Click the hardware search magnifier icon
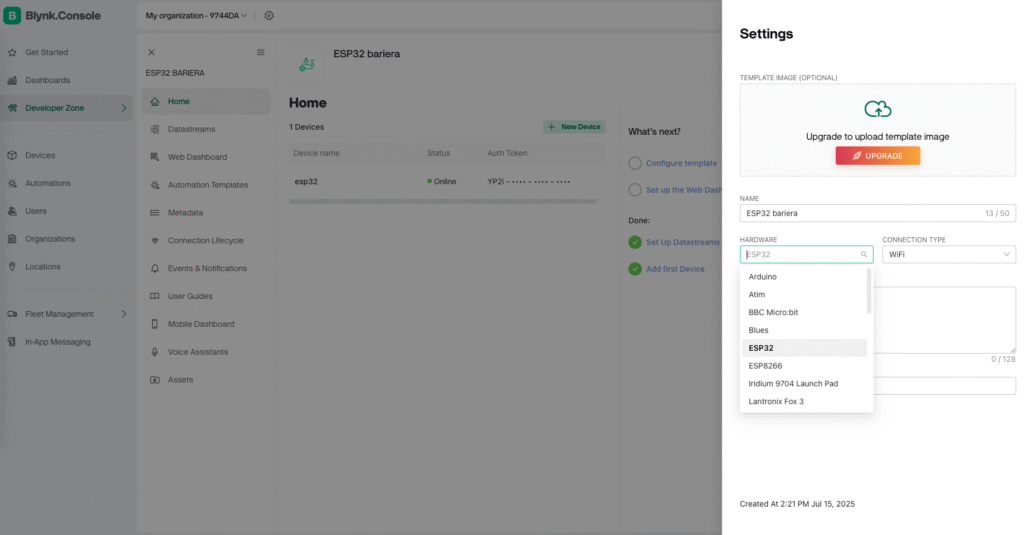1024x535 pixels. [x=863, y=255]
